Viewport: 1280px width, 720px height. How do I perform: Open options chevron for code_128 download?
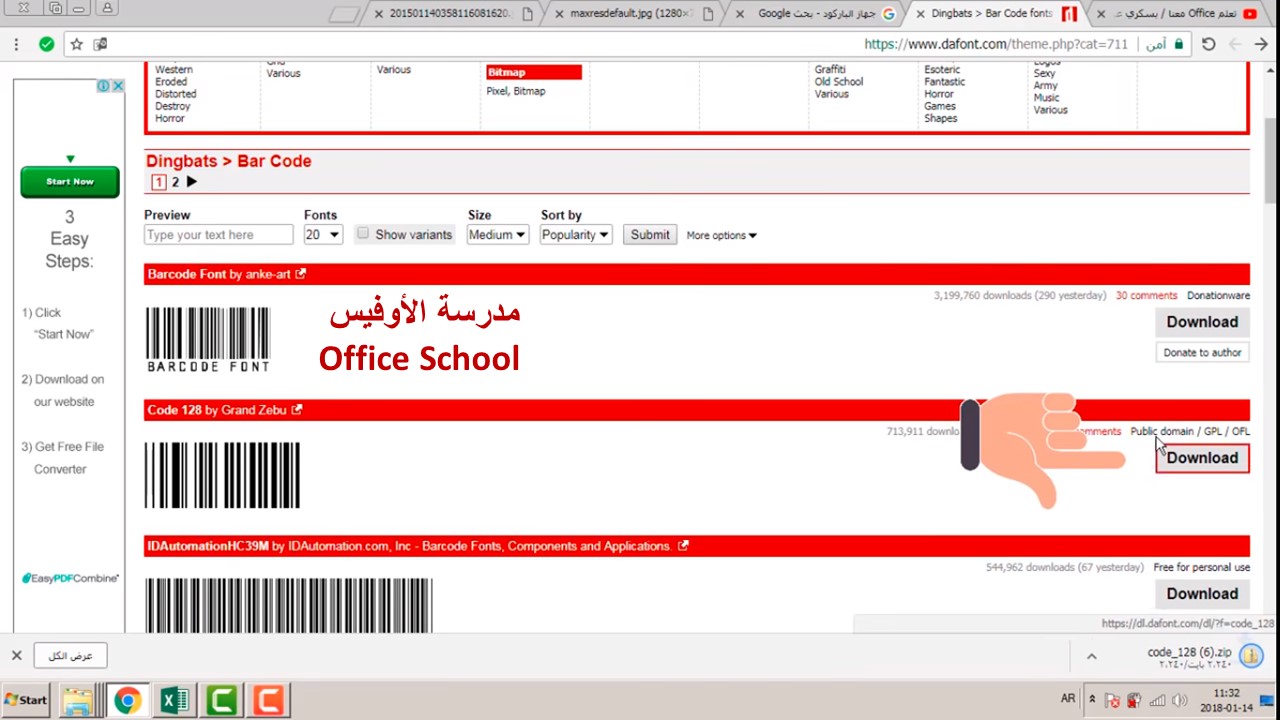point(1091,656)
